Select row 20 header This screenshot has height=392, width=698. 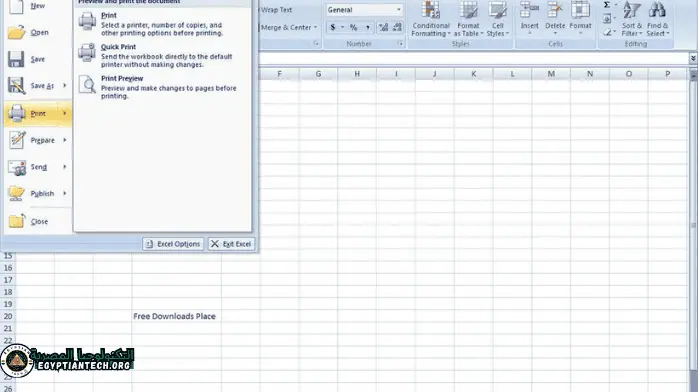8,316
